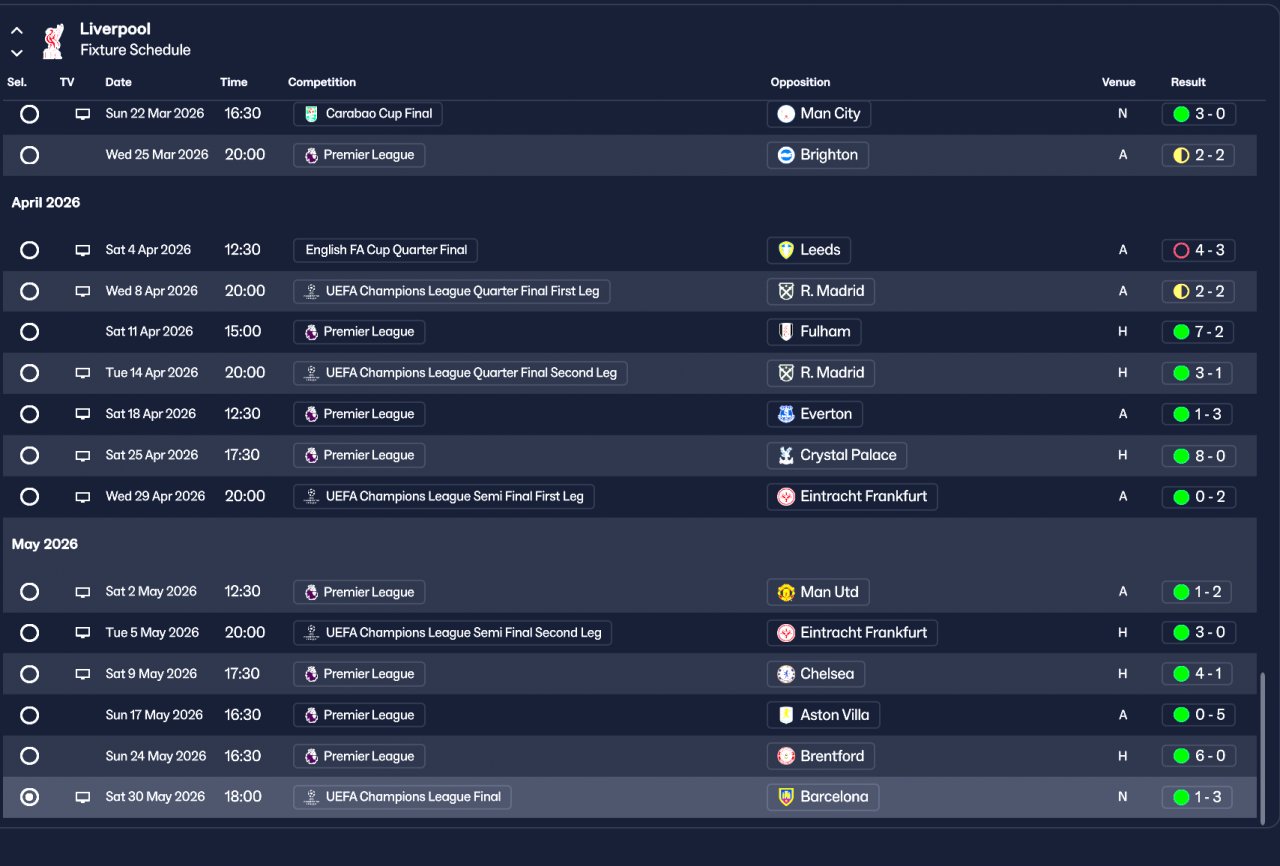This screenshot has width=1280, height=866.
Task: Select the radio button for the Leeds match
Action: pos(30,250)
